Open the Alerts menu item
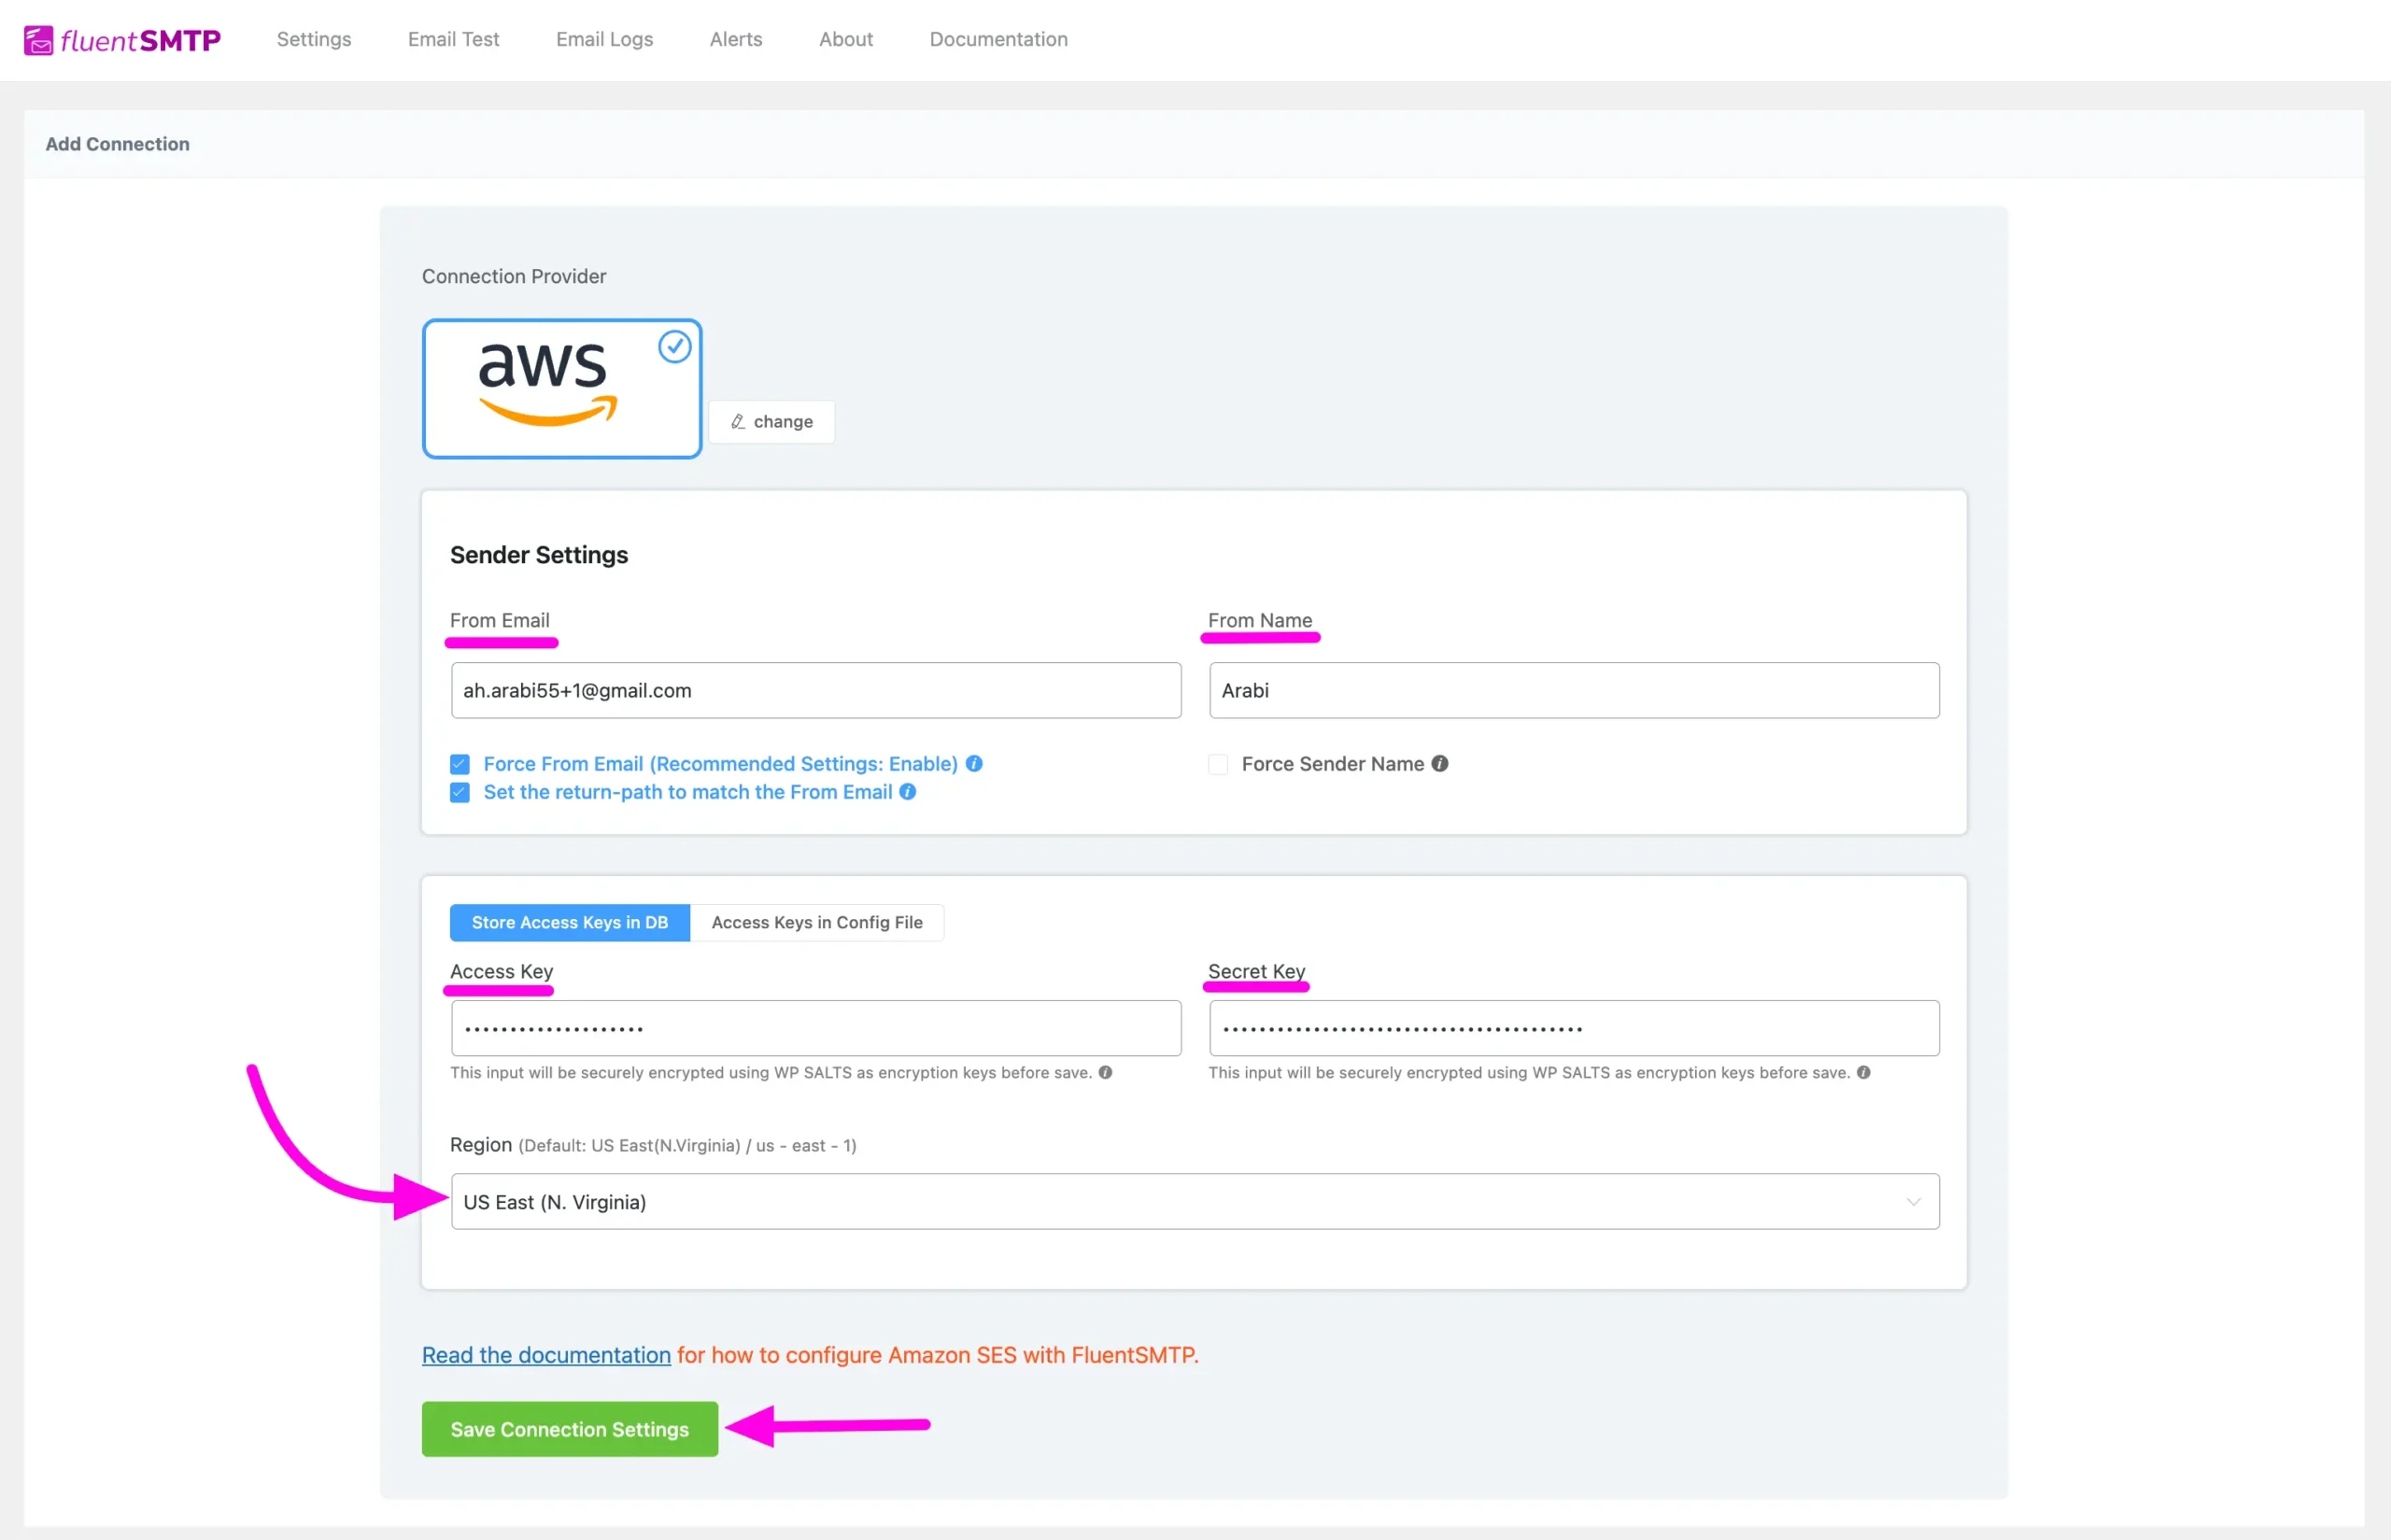 736,39
